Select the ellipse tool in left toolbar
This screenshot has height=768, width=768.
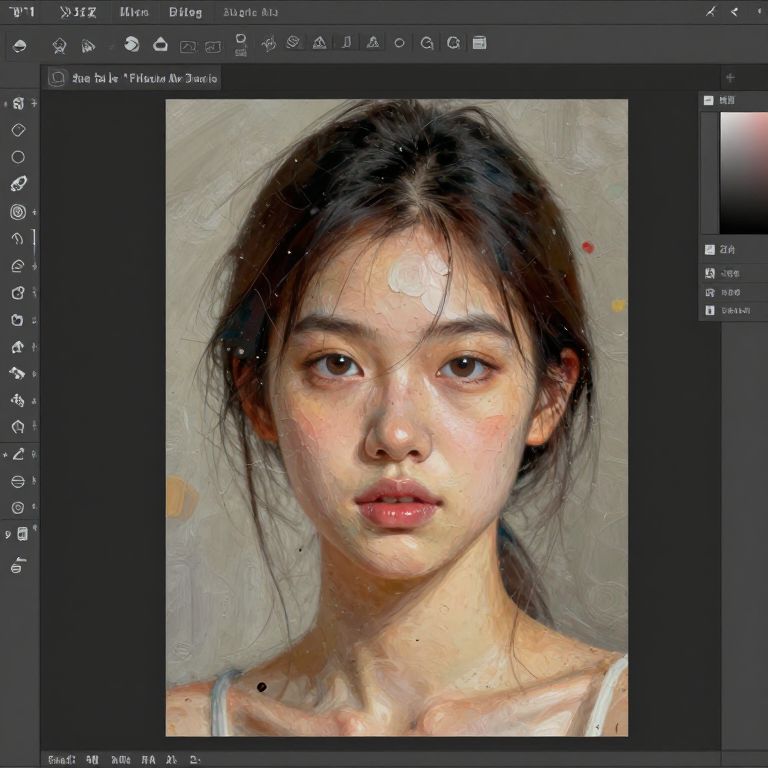(x=18, y=157)
